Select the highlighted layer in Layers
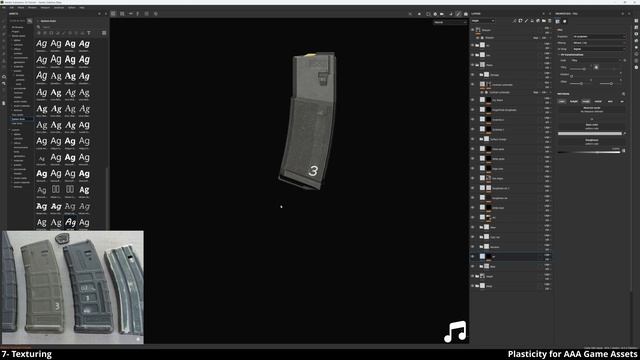 pos(511,256)
